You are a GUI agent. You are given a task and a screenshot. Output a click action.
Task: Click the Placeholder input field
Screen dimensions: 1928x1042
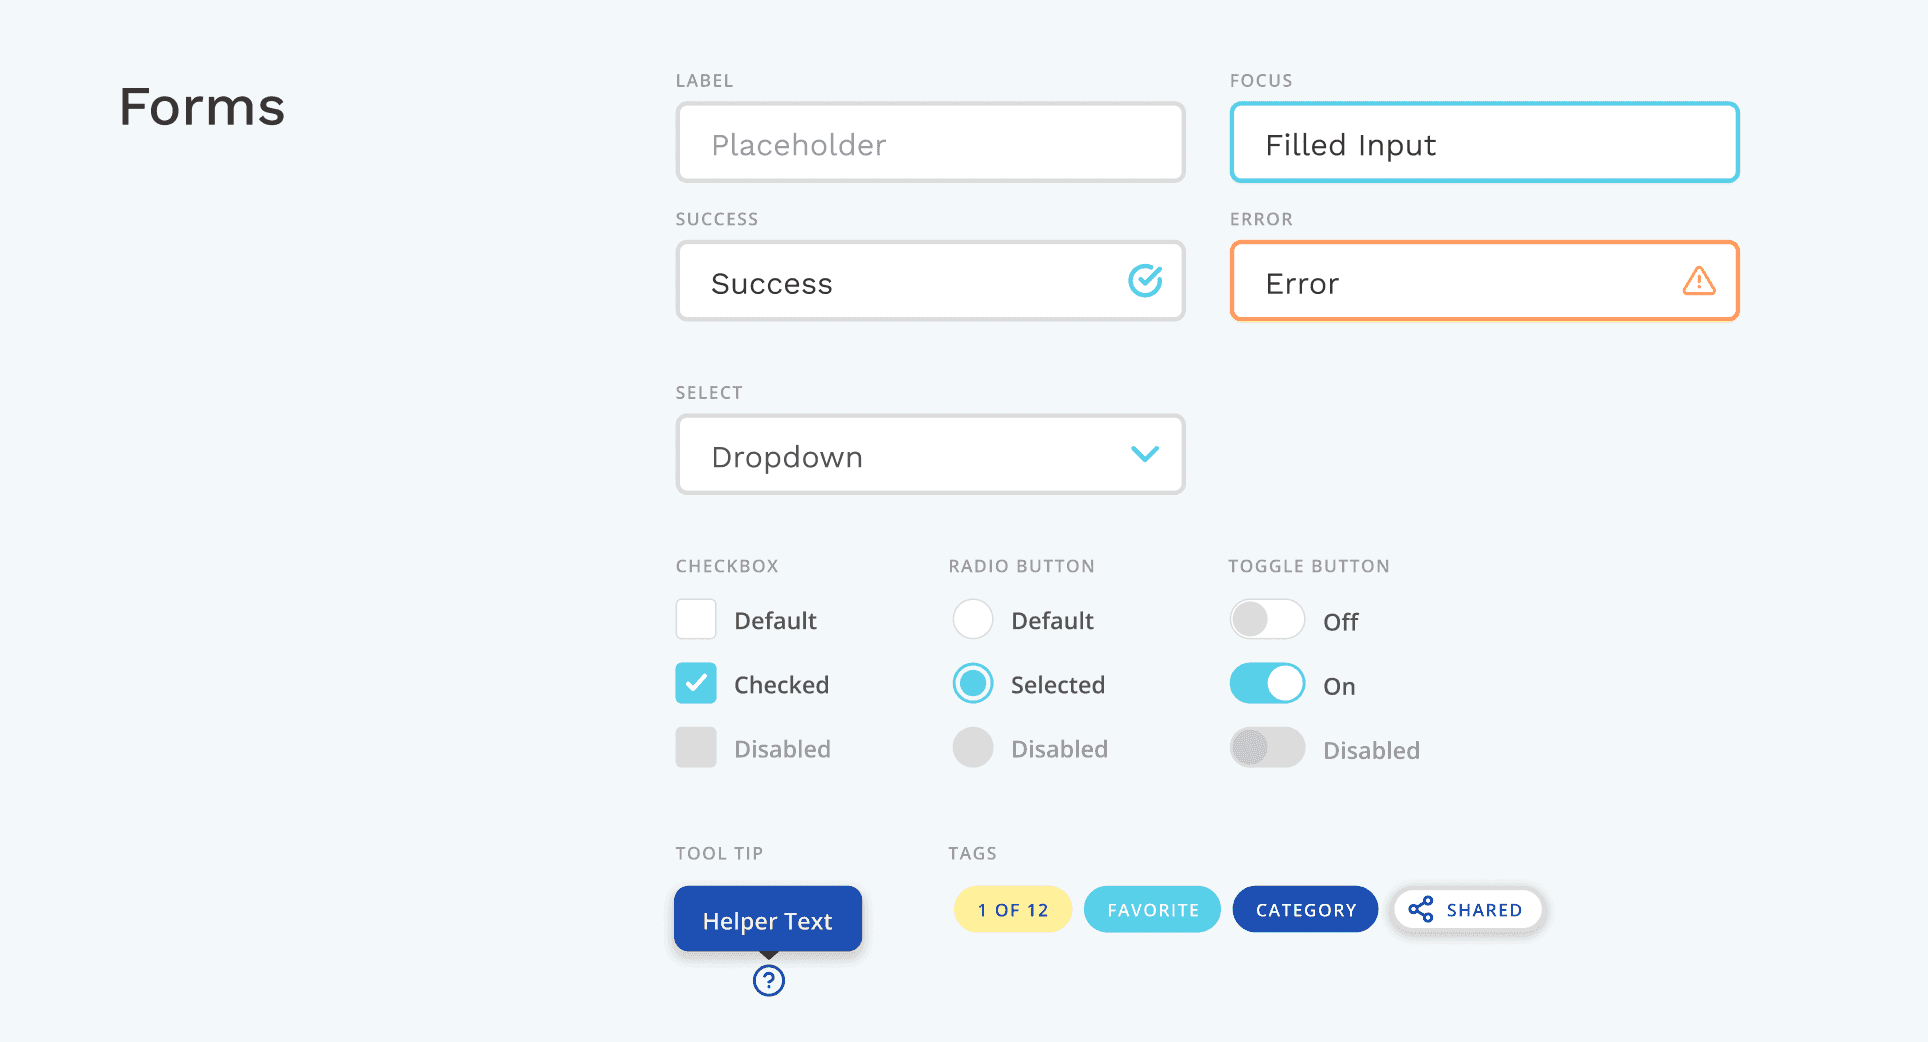point(930,143)
